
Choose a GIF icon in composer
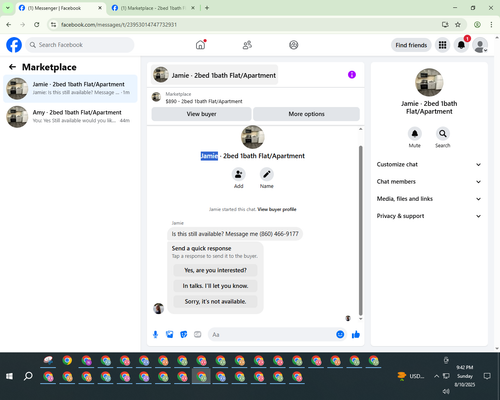click(x=198, y=334)
